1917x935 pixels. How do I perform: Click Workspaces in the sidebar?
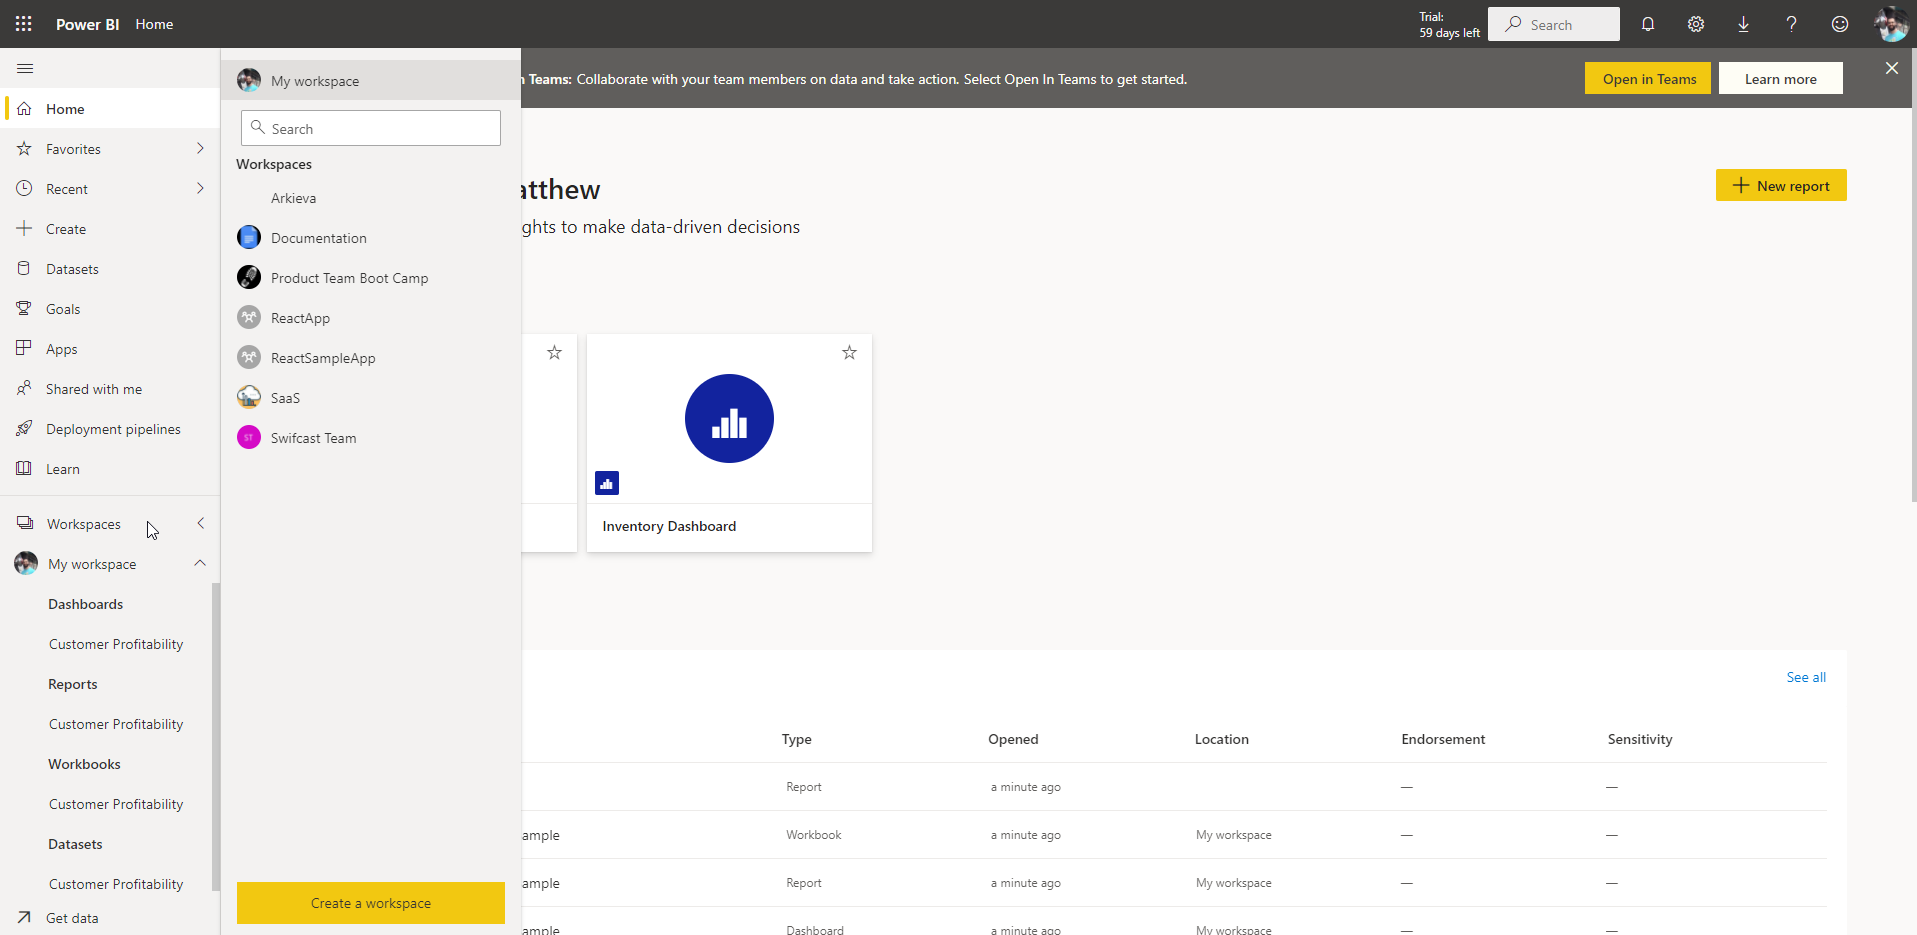click(84, 524)
